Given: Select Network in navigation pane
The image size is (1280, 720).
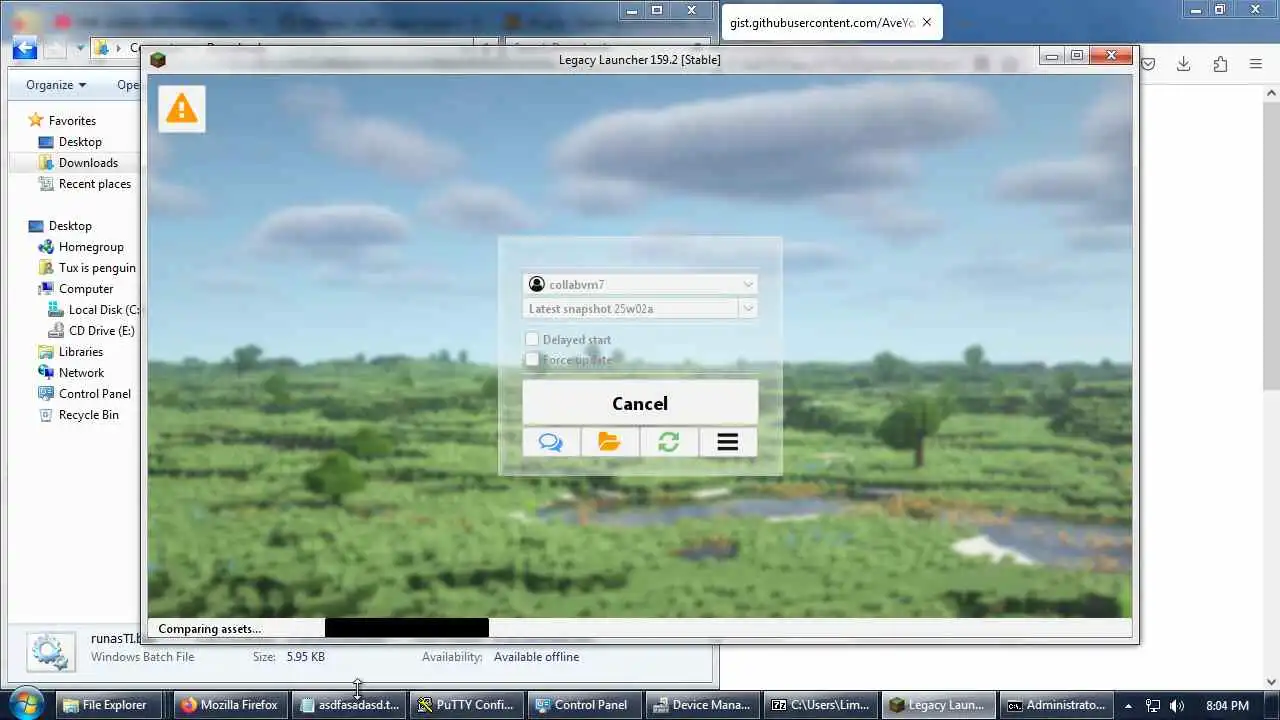Looking at the screenshot, I should [81, 373].
